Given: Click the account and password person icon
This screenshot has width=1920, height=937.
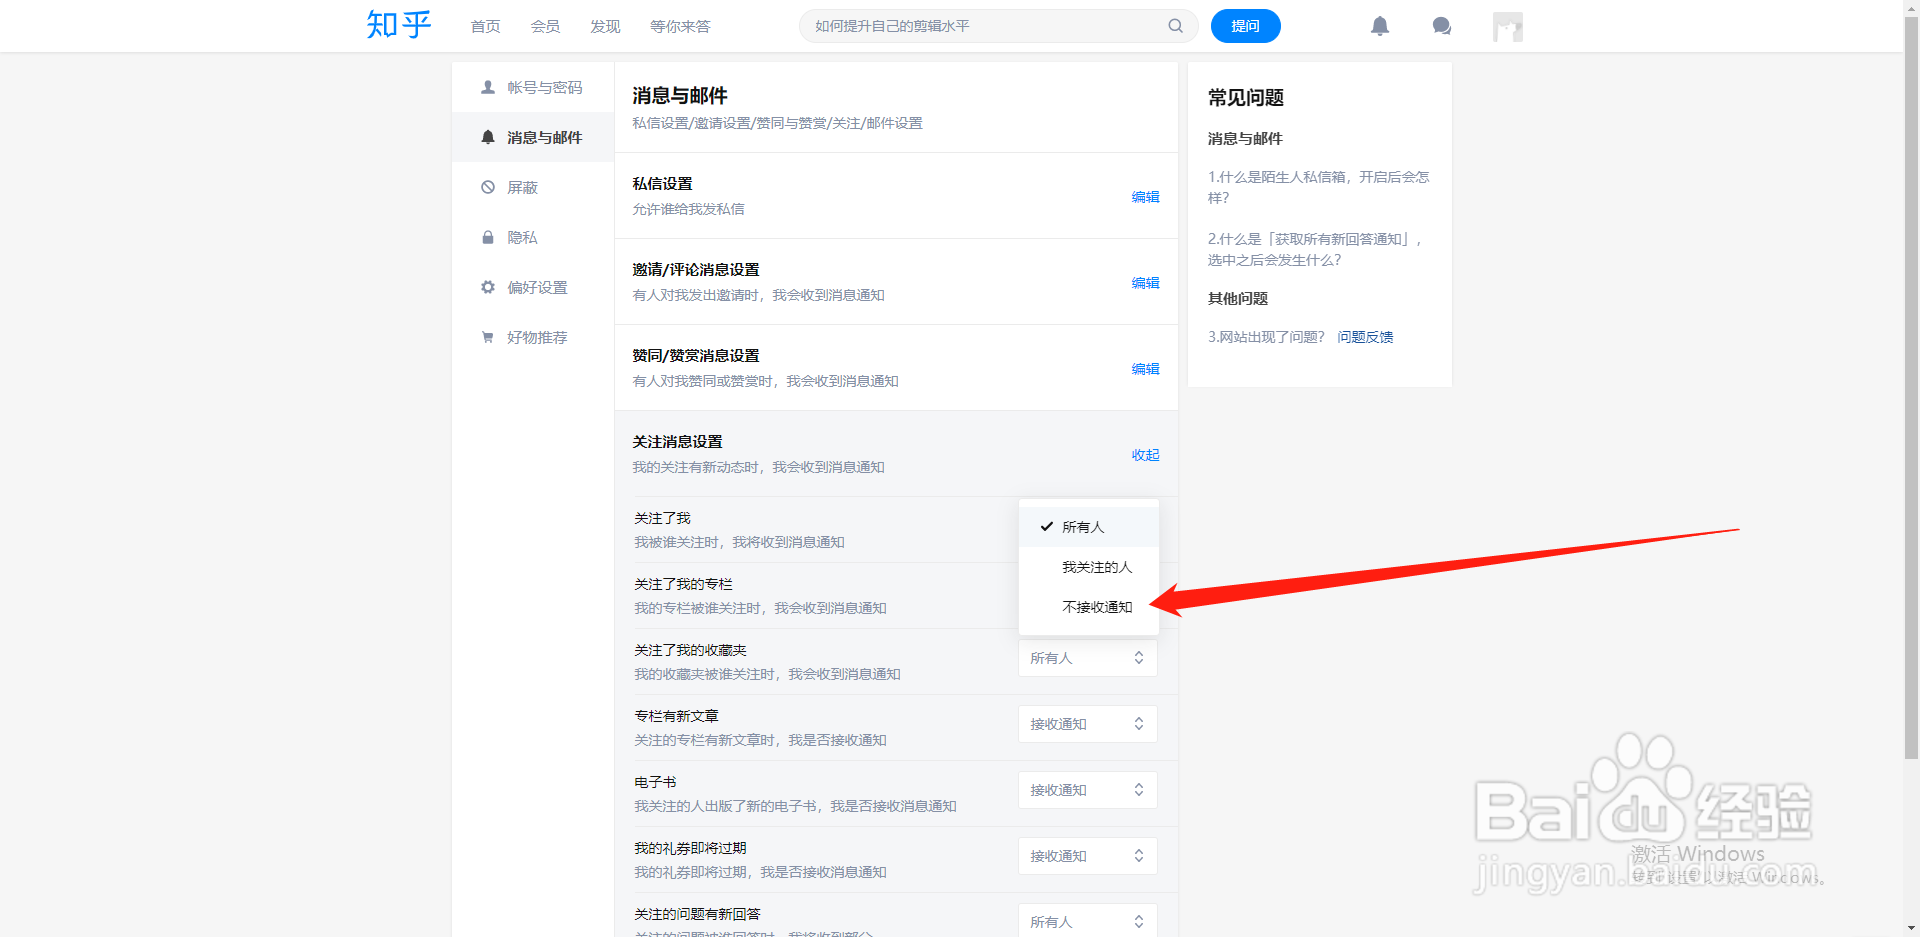Looking at the screenshot, I should (488, 87).
